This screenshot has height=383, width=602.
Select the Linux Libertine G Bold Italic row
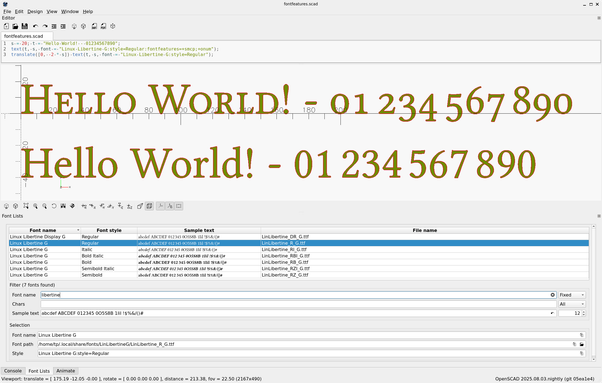tap(299, 256)
